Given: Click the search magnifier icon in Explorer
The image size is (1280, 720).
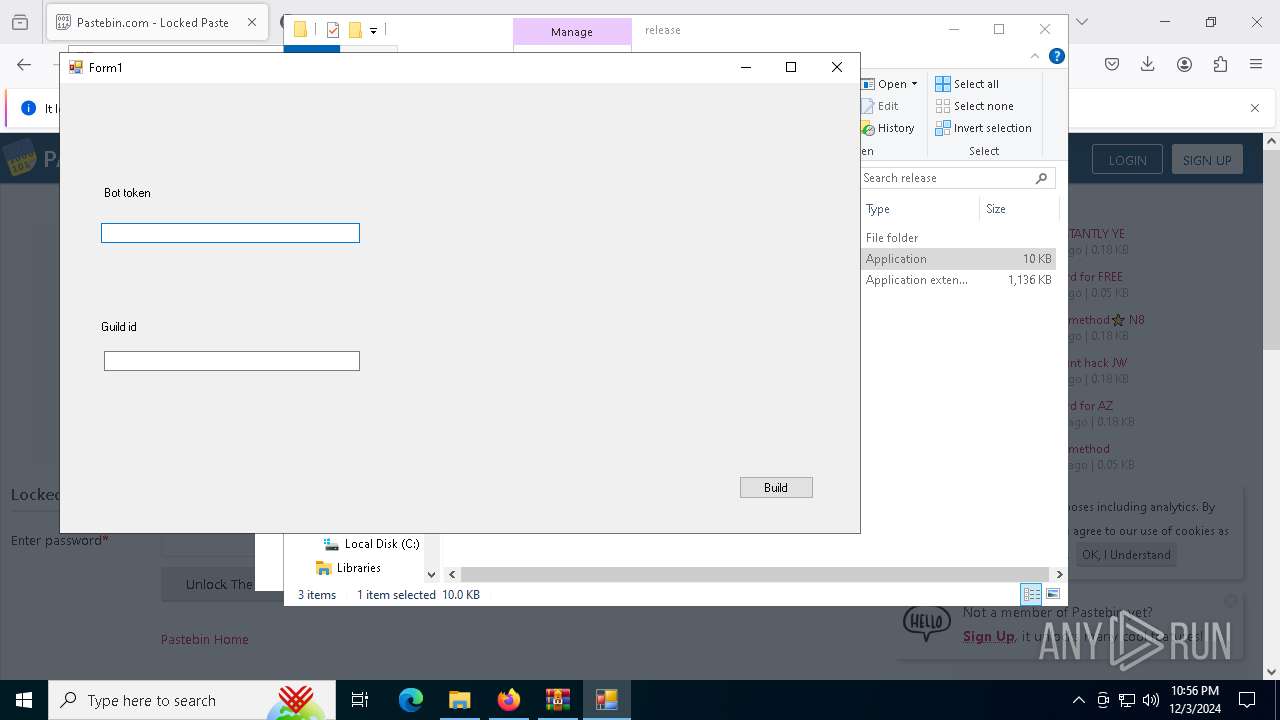Looking at the screenshot, I should tap(1041, 178).
